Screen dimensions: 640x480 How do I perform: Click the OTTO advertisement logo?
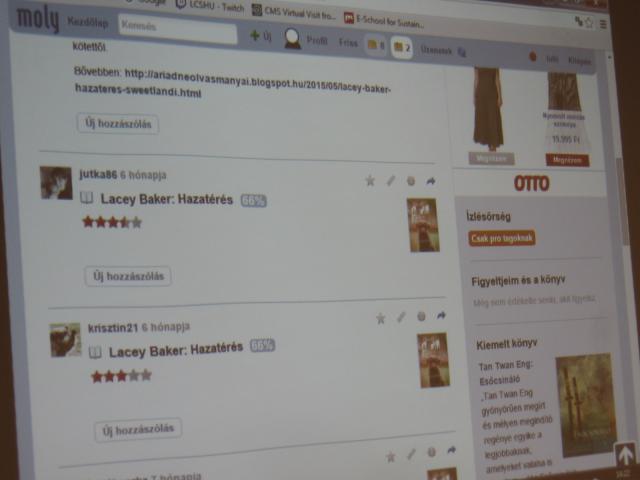click(x=531, y=183)
